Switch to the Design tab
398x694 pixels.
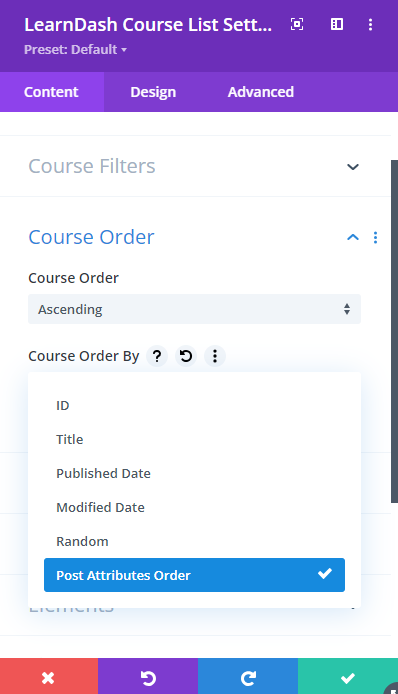point(153,92)
